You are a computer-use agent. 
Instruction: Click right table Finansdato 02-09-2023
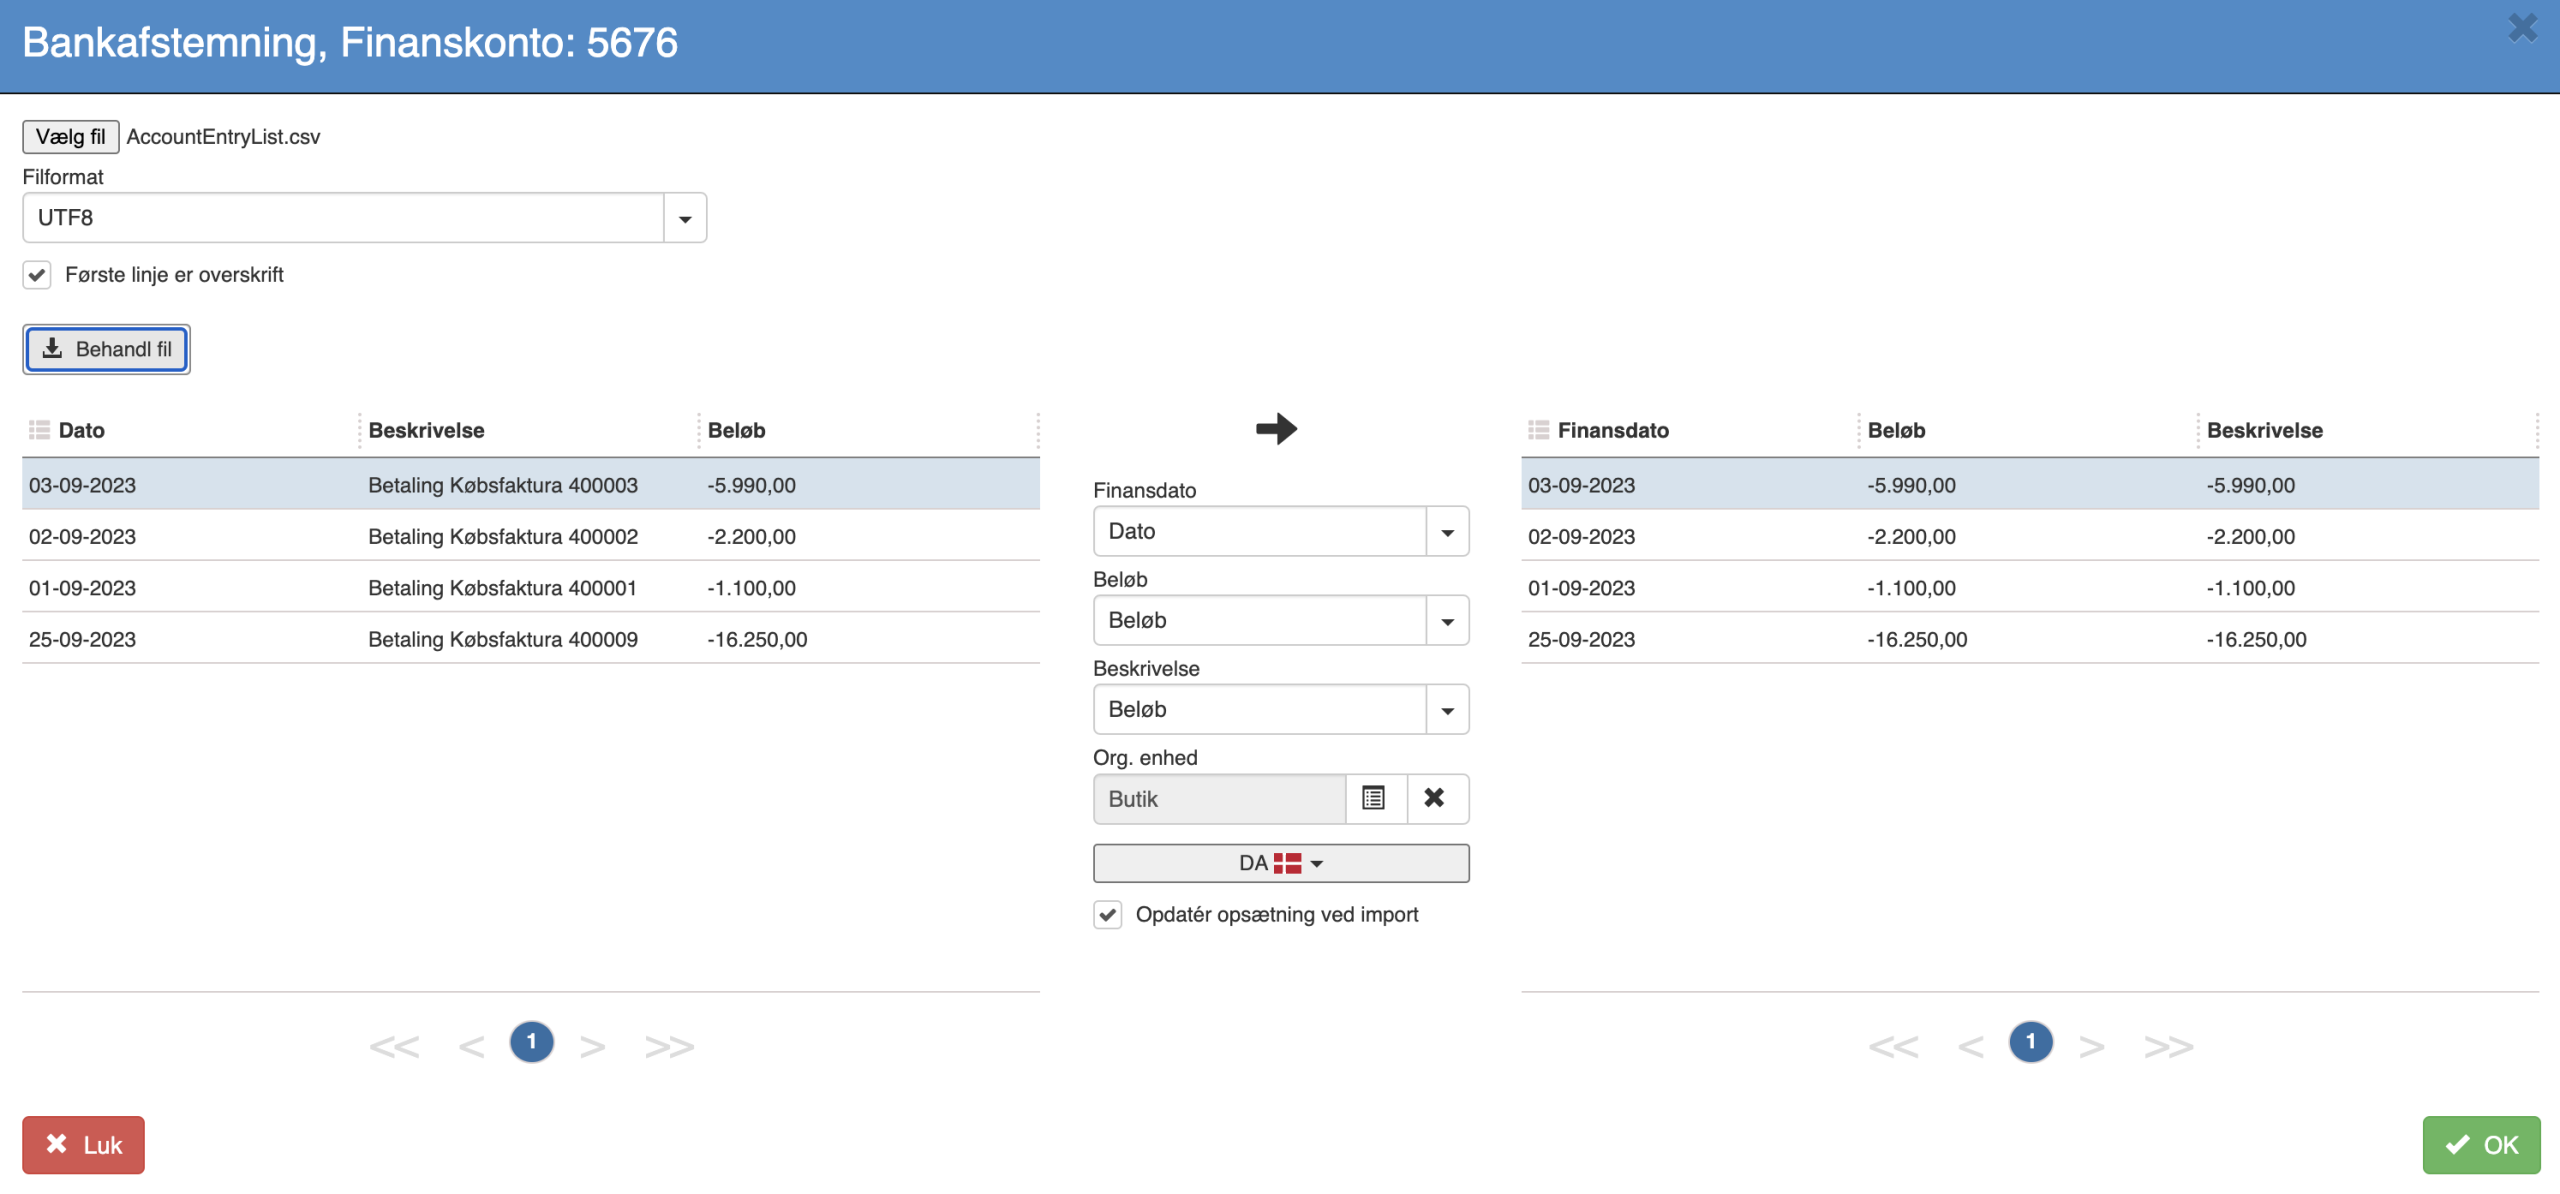coord(1581,537)
